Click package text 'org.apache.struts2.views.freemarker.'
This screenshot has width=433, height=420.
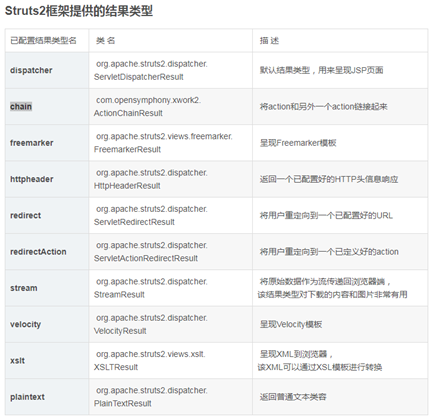[x=164, y=137]
